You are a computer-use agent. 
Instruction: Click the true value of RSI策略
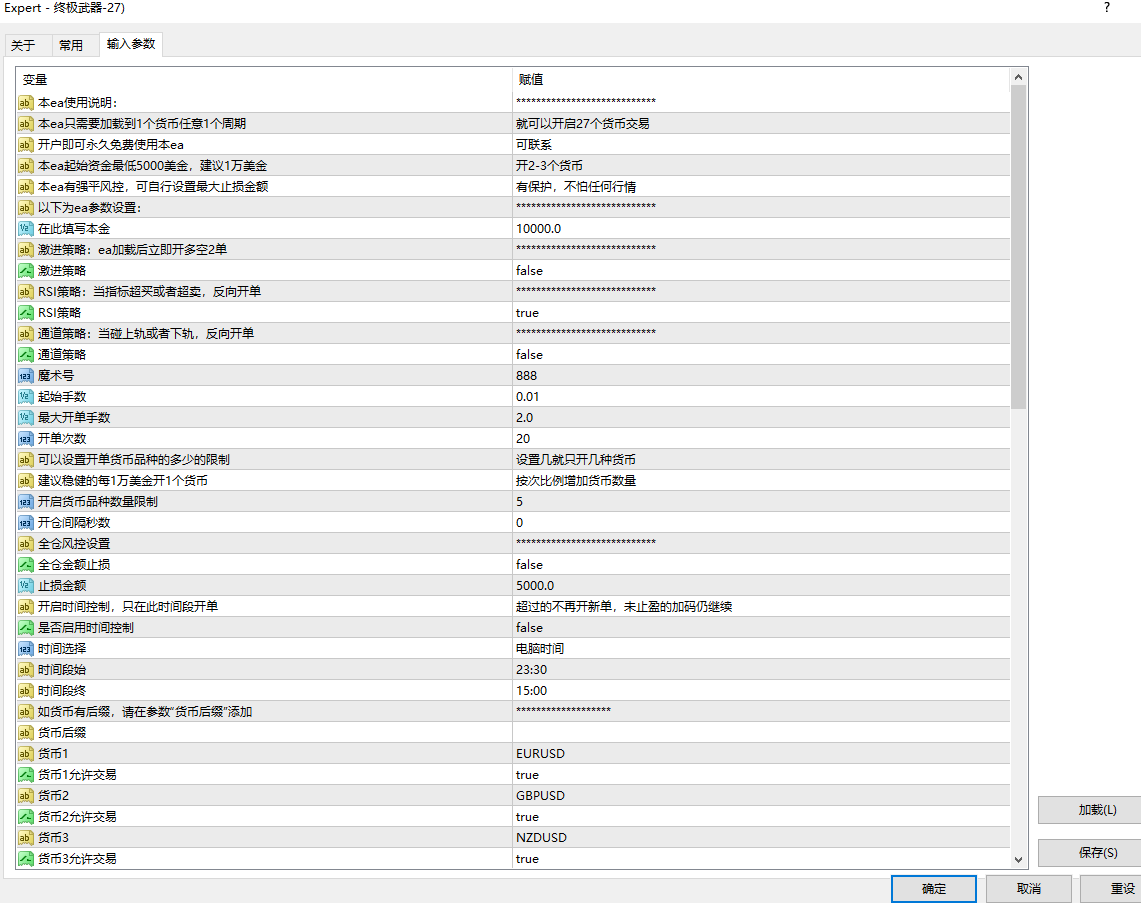pos(527,313)
